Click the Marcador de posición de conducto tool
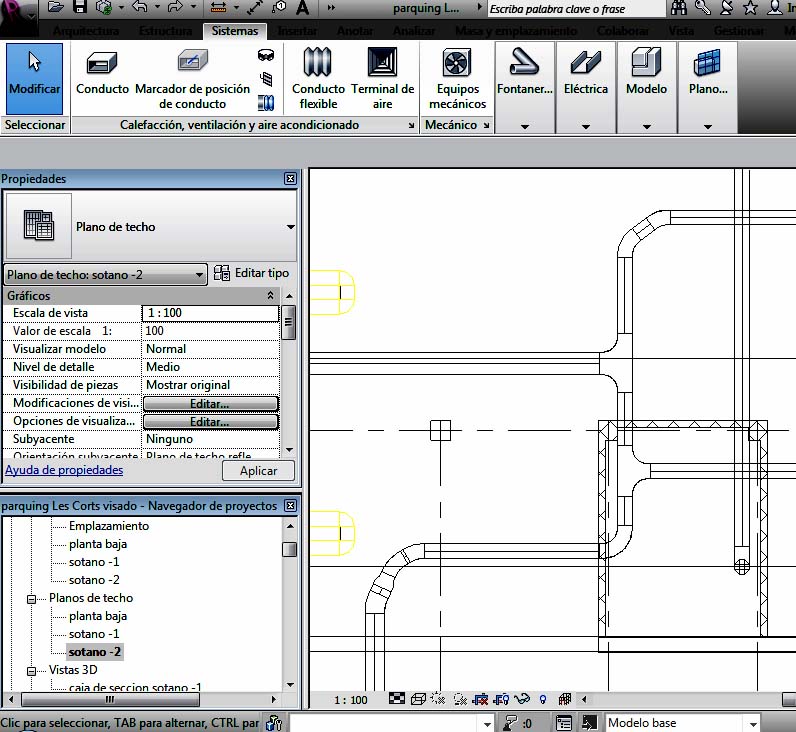This screenshot has height=732, width=796. click(192, 74)
